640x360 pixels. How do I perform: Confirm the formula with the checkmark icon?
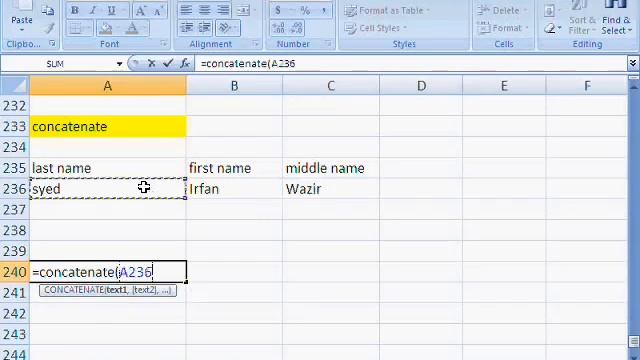tap(168, 63)
